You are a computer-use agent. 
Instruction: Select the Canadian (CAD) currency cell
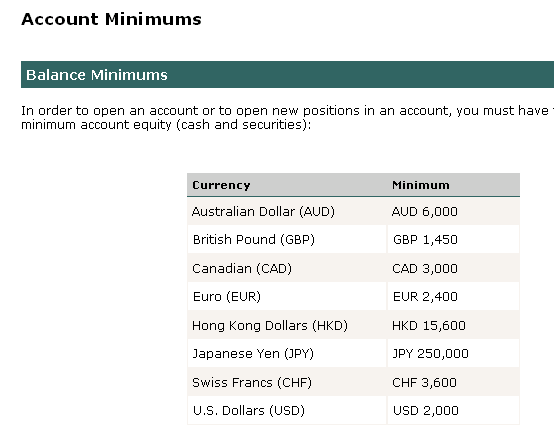pyautogui.click(x=287, y=268)
